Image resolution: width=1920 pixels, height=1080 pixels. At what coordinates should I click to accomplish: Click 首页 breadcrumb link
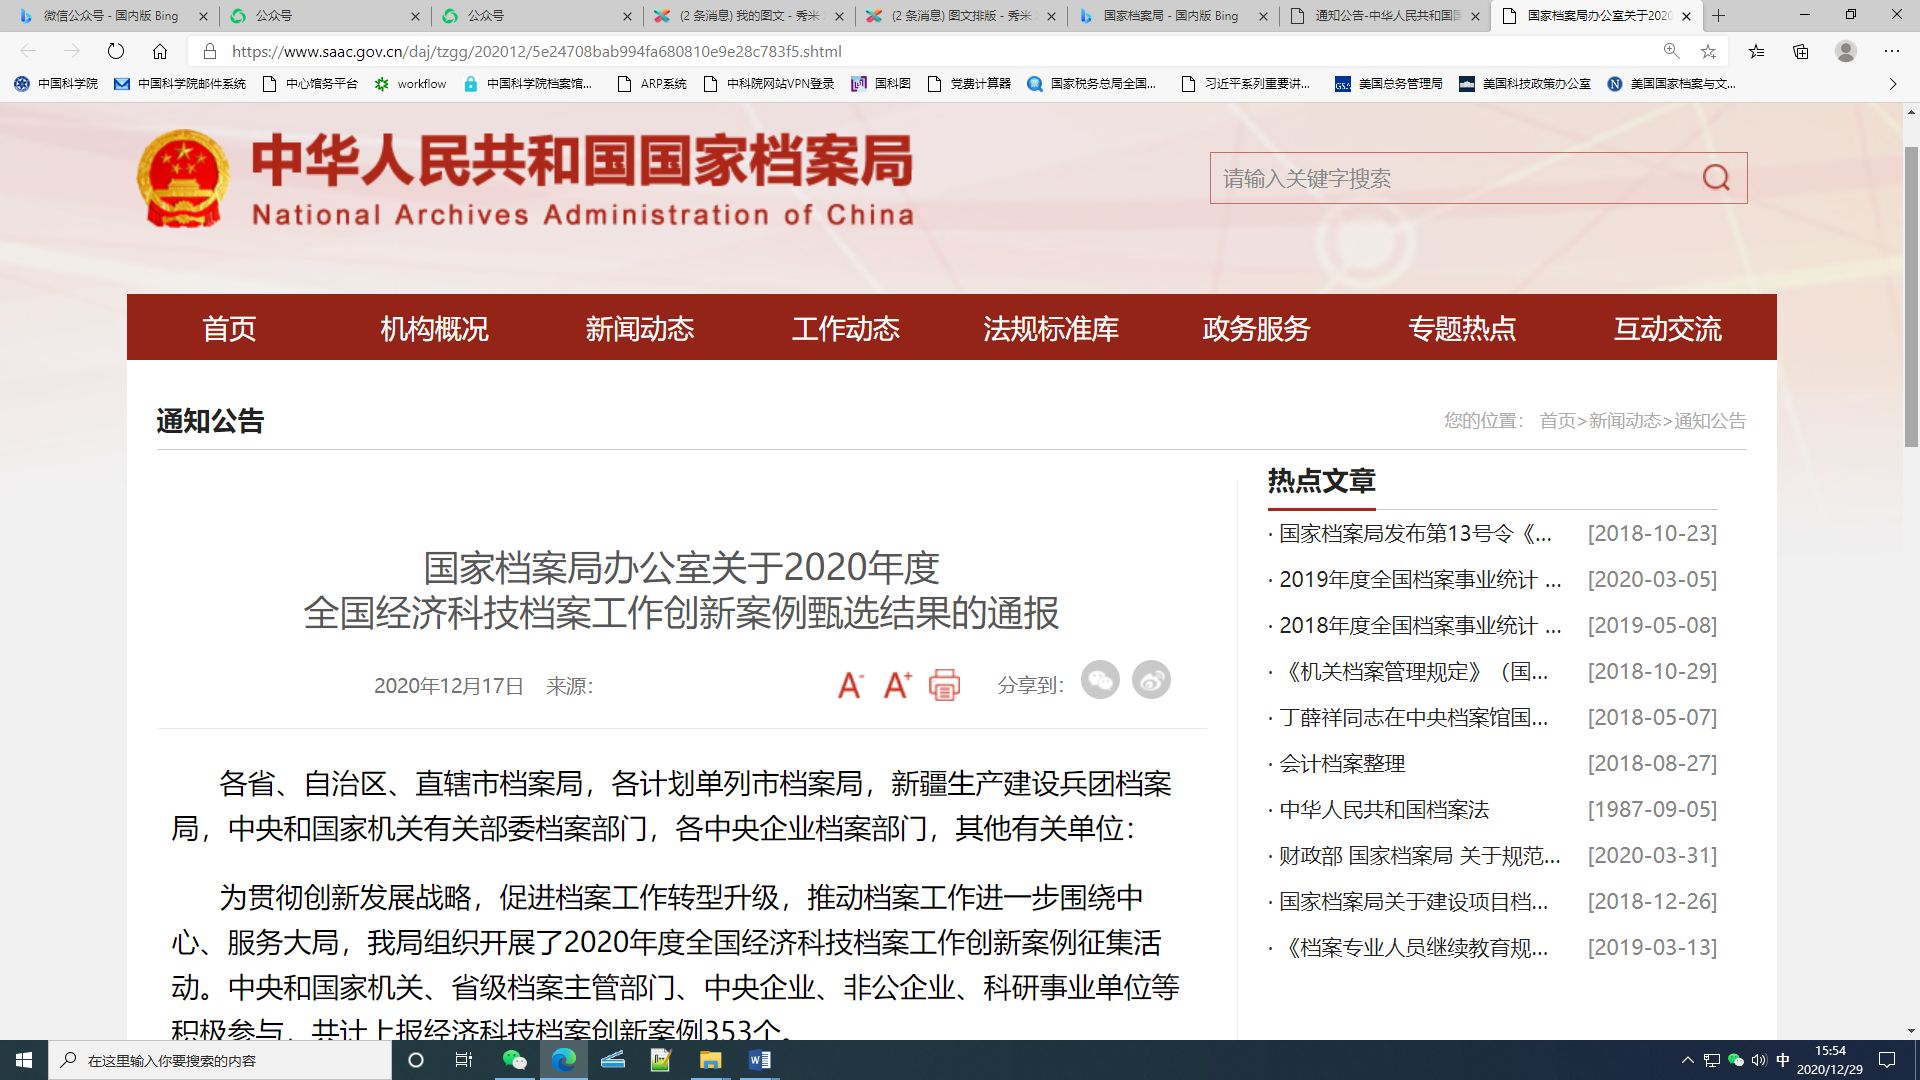1557,421
